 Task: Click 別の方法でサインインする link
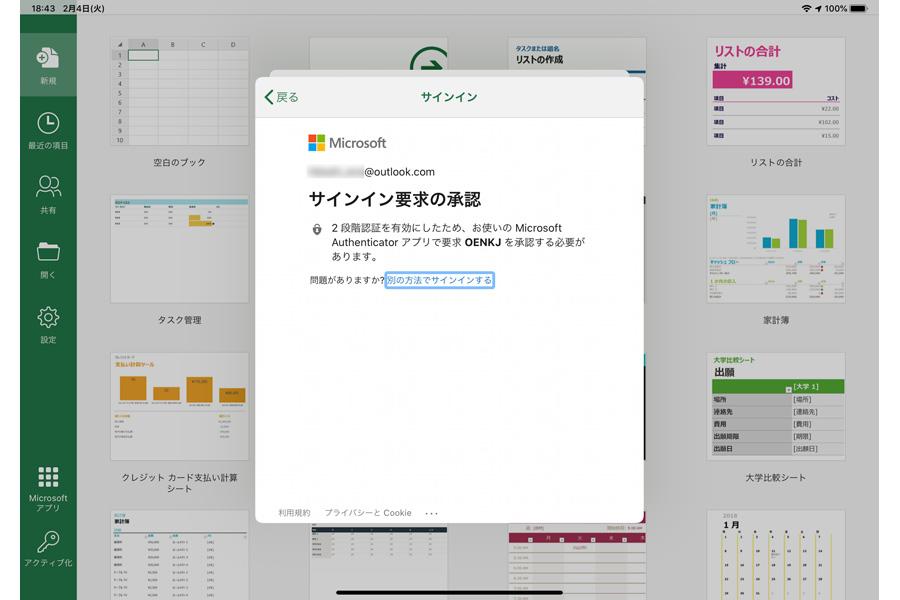click(x=439, y=280)
